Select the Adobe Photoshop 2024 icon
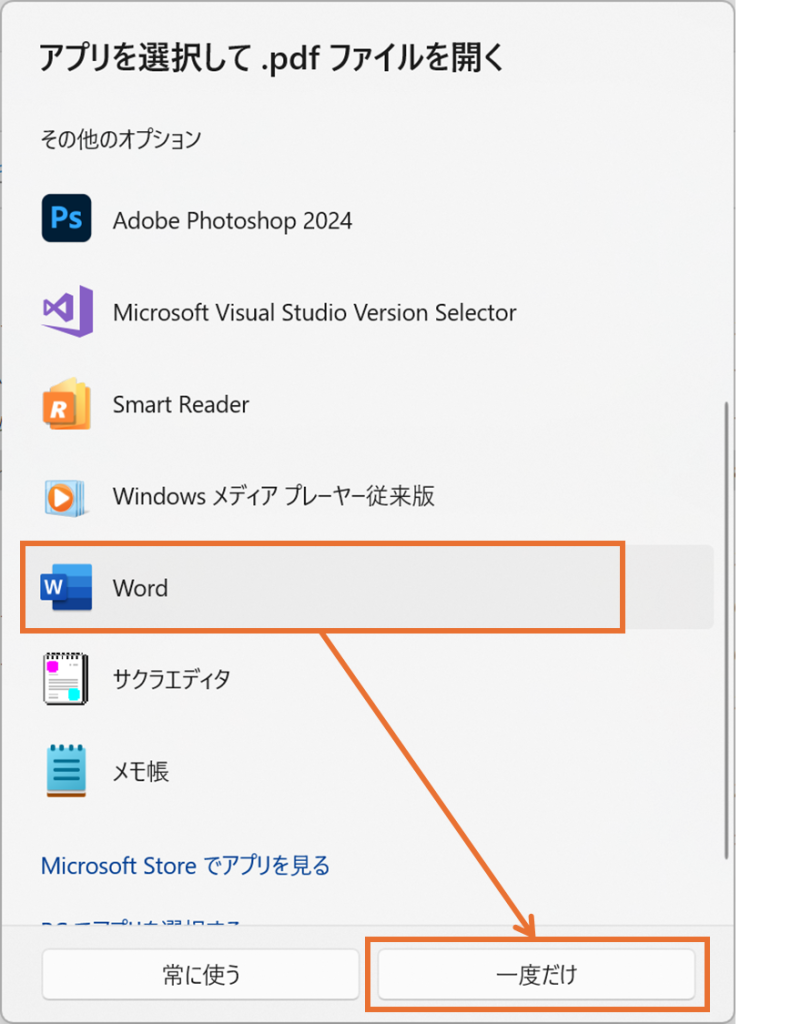Image resolution: width=801 pixels, height=1024 pixels. pyautogui.click(x=67, y=219)
